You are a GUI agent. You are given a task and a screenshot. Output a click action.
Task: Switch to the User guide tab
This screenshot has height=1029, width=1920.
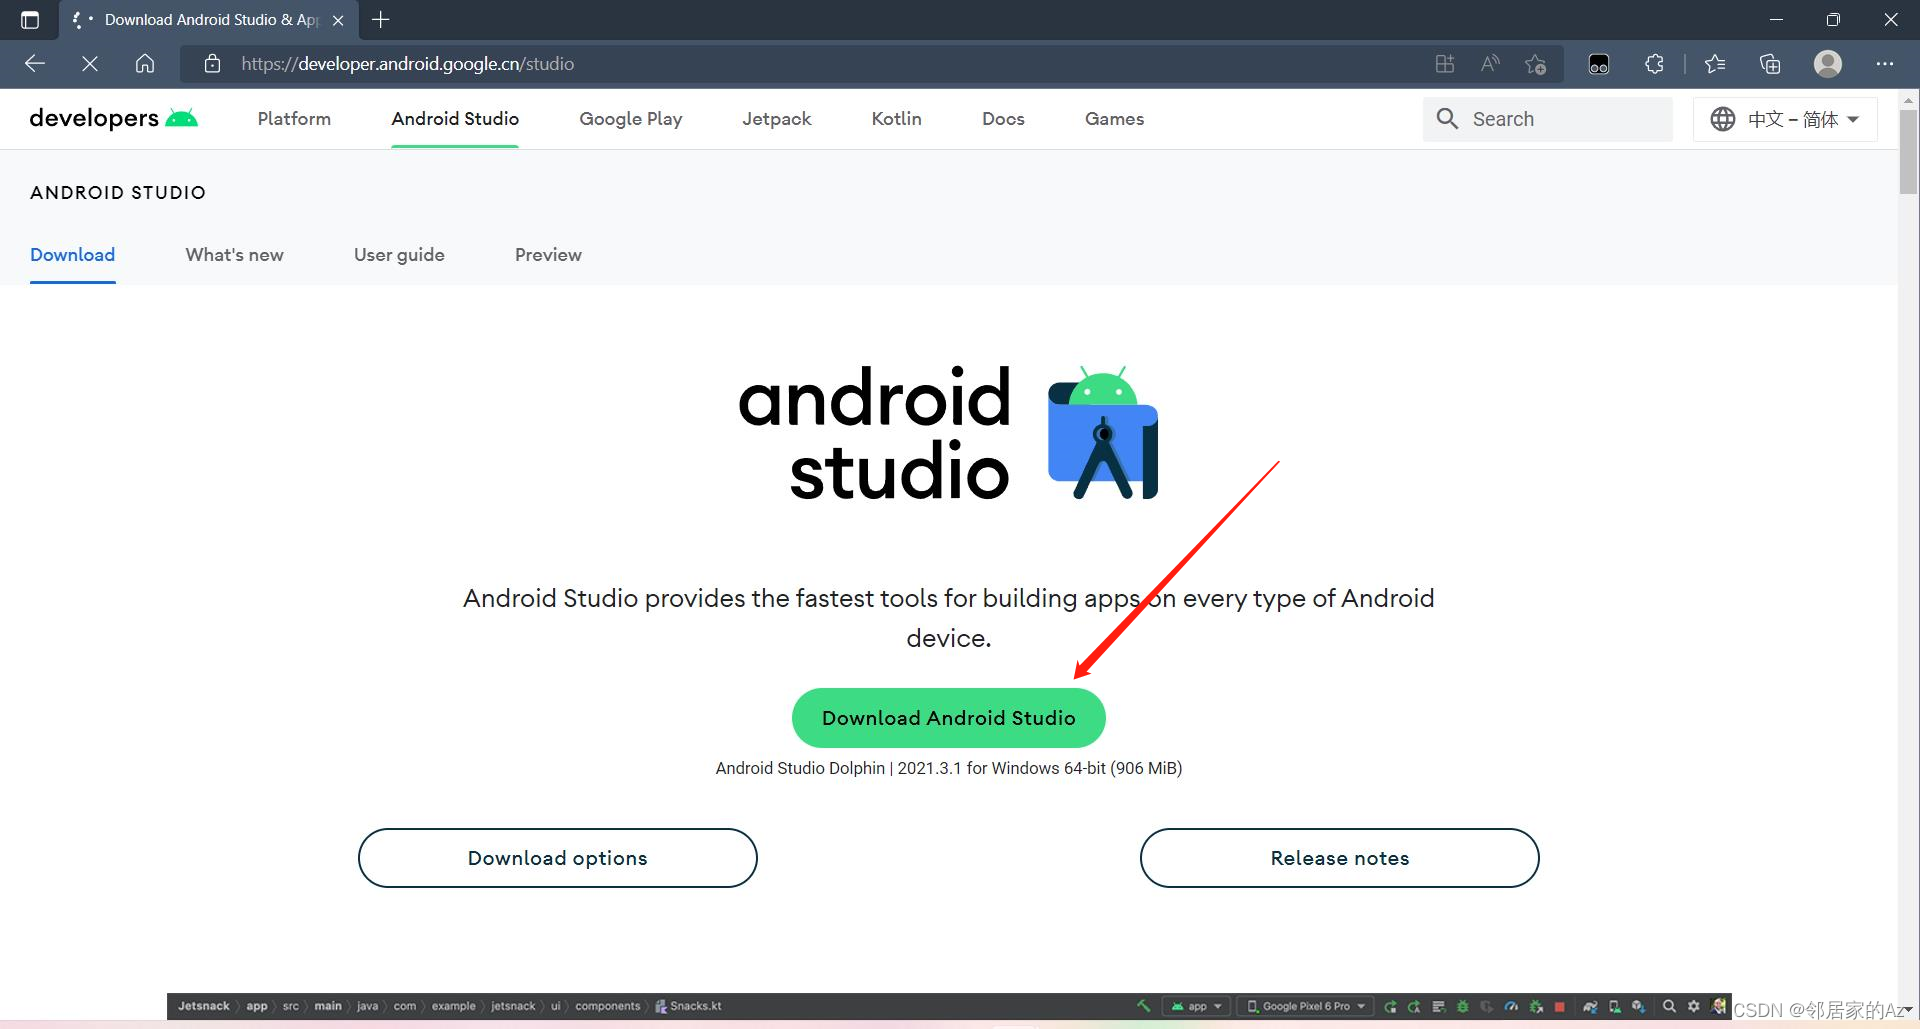[x=399, y=255]
